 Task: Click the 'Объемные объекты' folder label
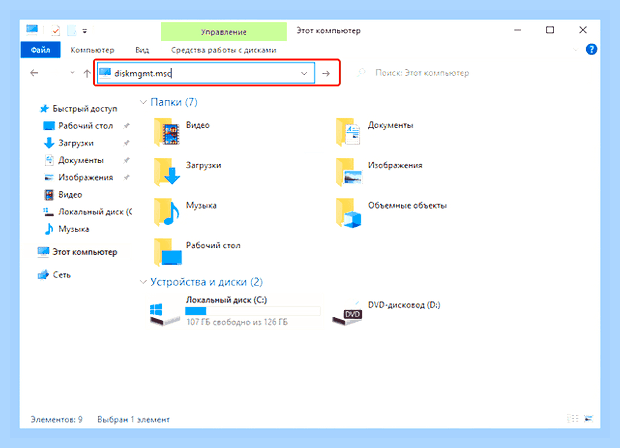click(x=407, y=205)
